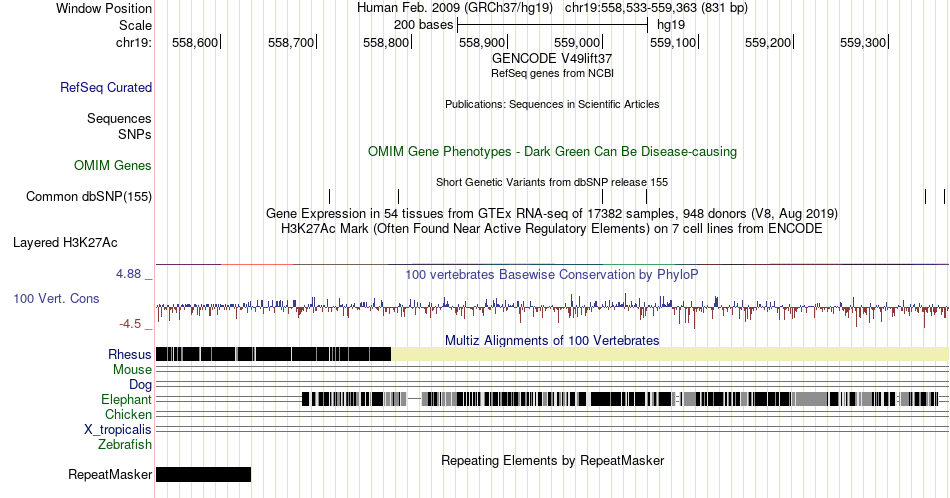Click 'OMIM Gene Phenotypes' green title

[552, 151]
